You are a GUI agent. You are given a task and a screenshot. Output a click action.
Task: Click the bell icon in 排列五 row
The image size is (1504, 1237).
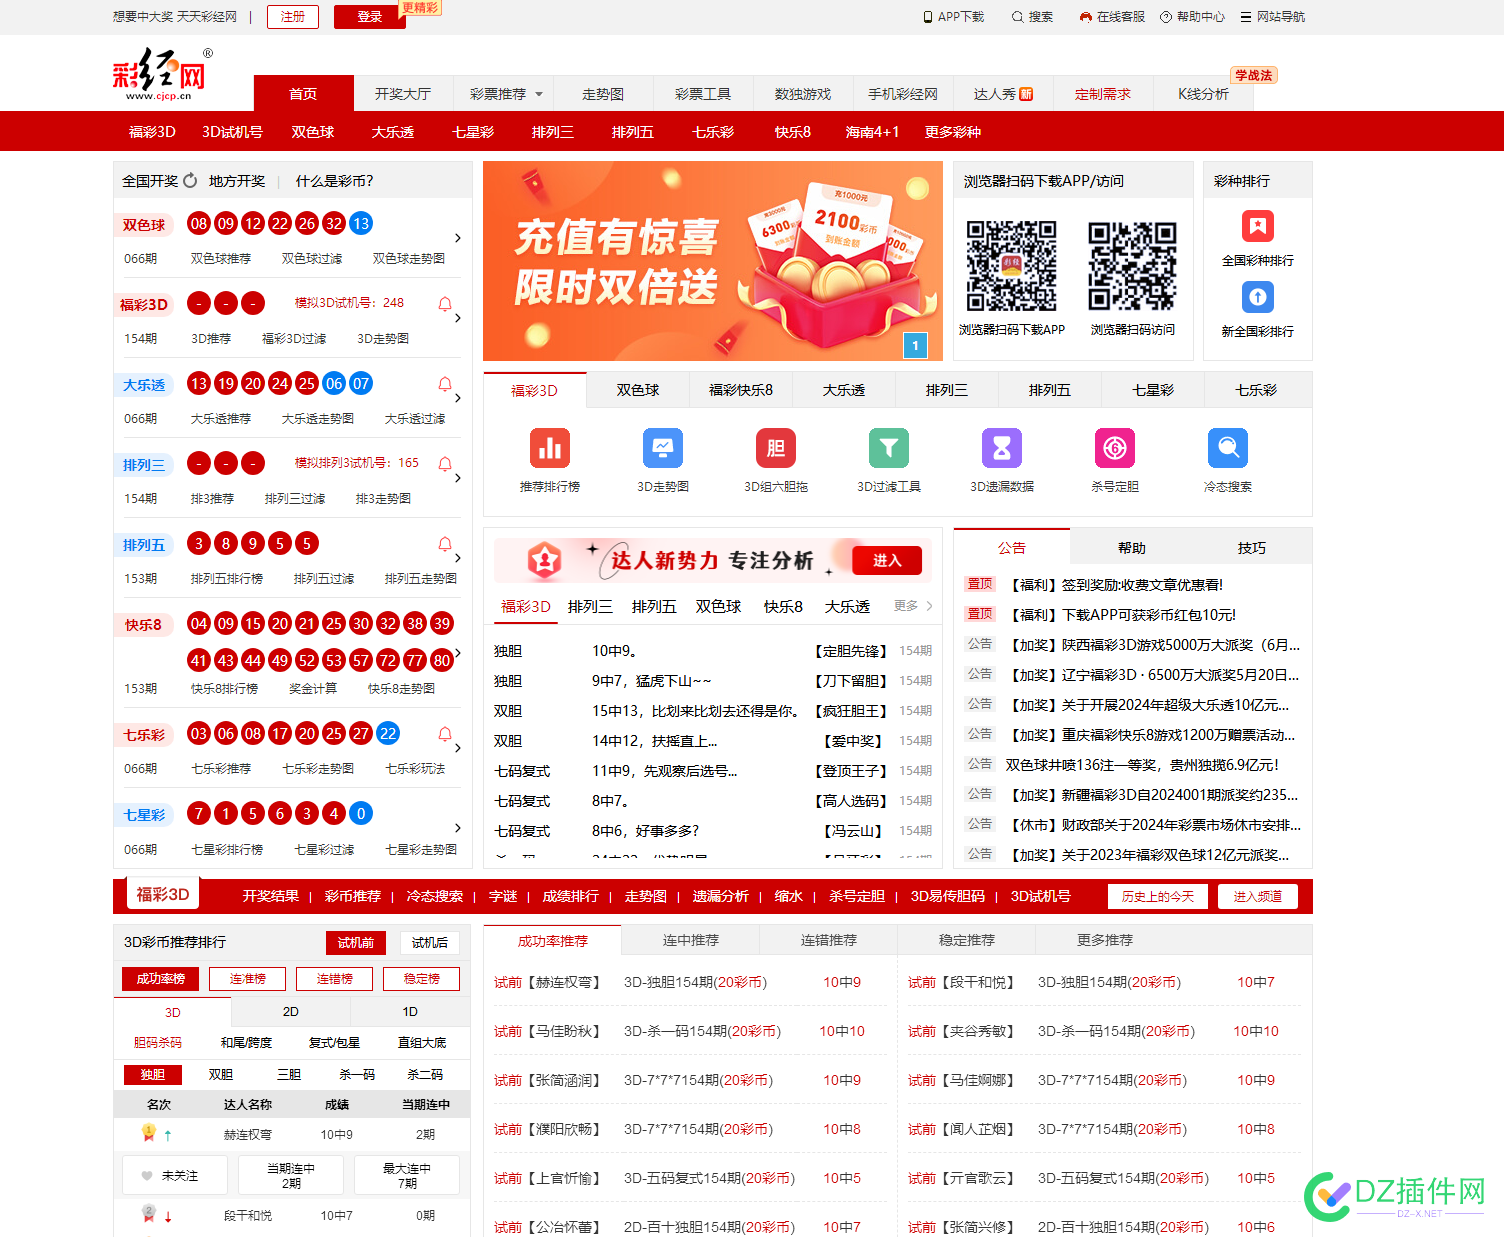coord(445,544)
